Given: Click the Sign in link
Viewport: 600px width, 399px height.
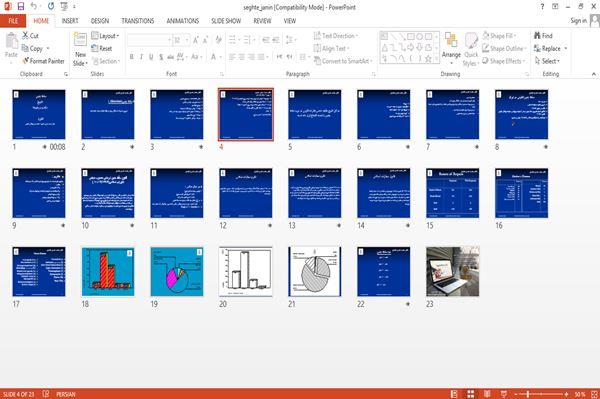Looking at the screenshot, I should (578, 21).
